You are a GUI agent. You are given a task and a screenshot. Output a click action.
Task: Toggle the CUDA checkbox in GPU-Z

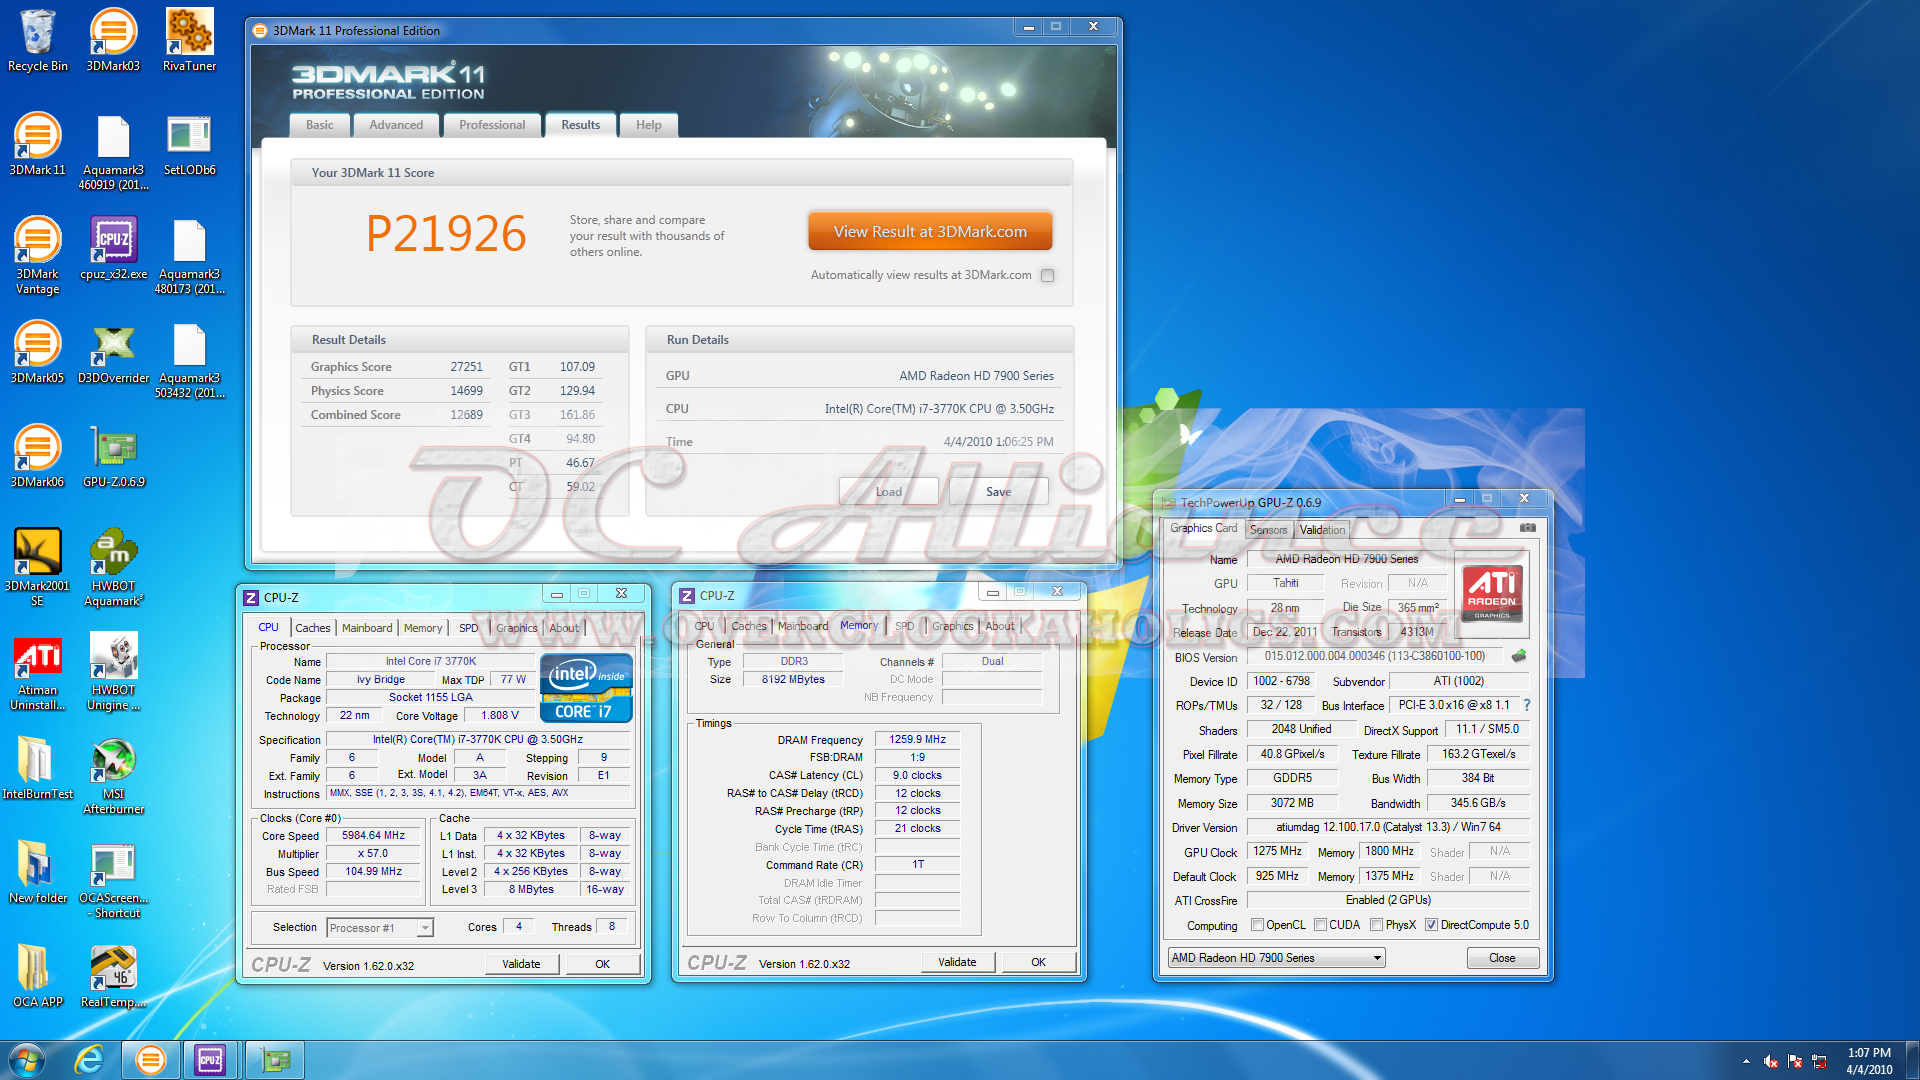tap(1320, 925)
